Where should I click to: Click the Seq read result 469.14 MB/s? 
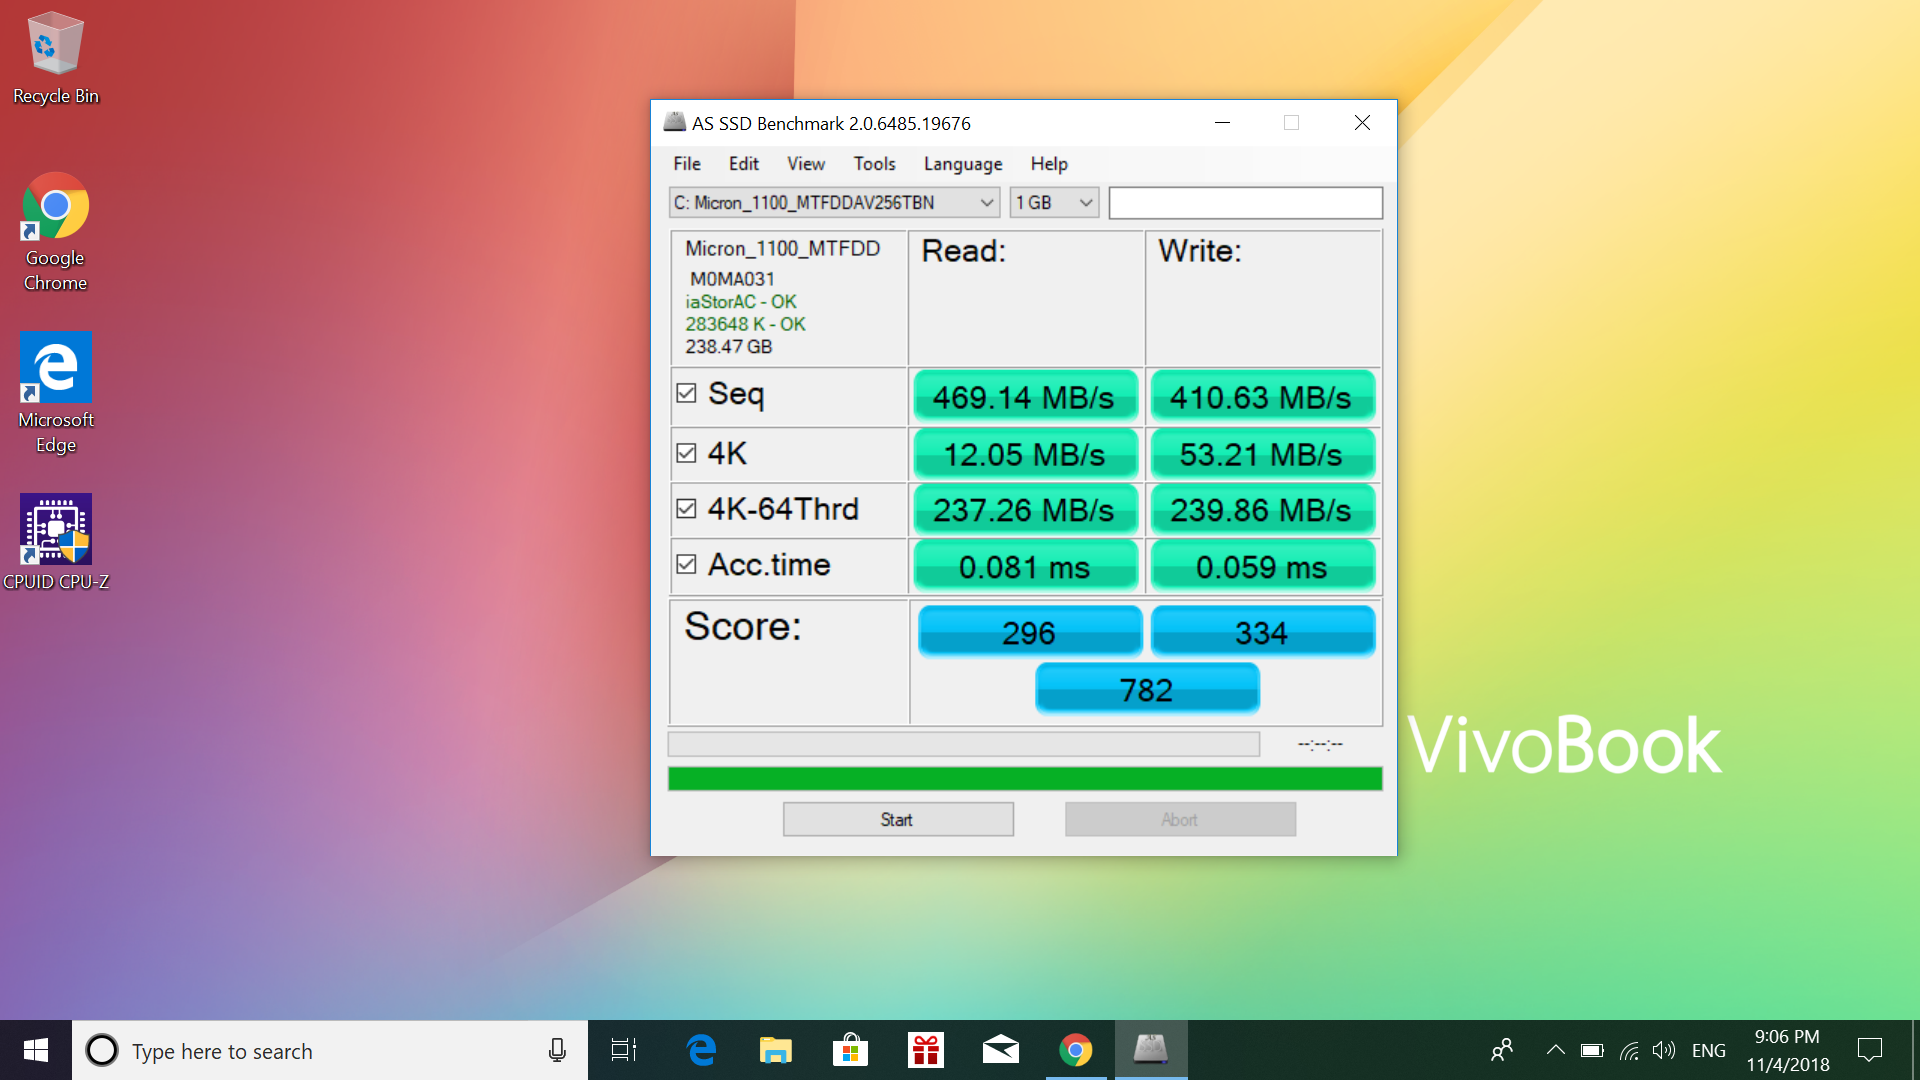point(1025,396)
